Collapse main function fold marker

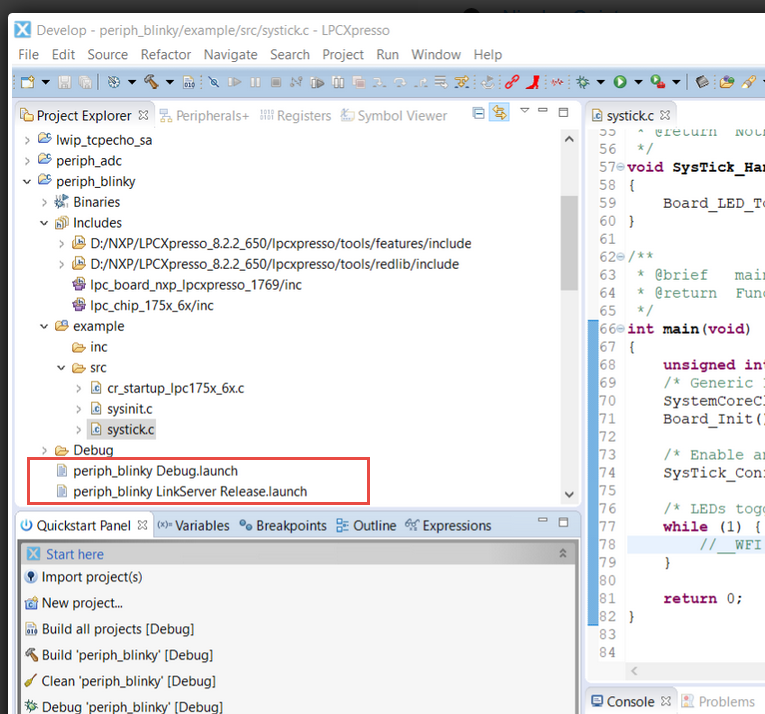[x=621, y=329]
